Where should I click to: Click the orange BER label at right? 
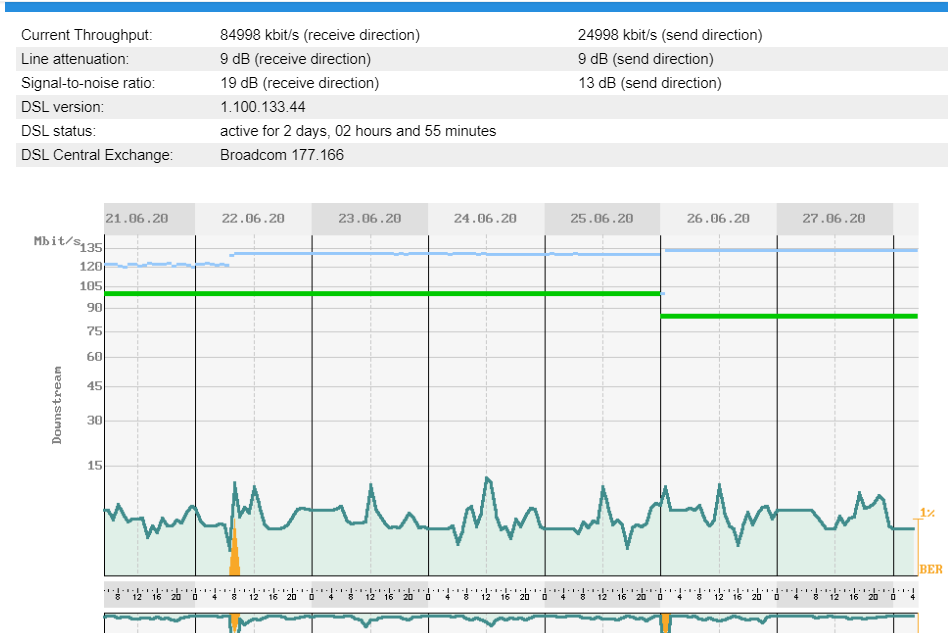pyautogui.click(x=930, y=569)
